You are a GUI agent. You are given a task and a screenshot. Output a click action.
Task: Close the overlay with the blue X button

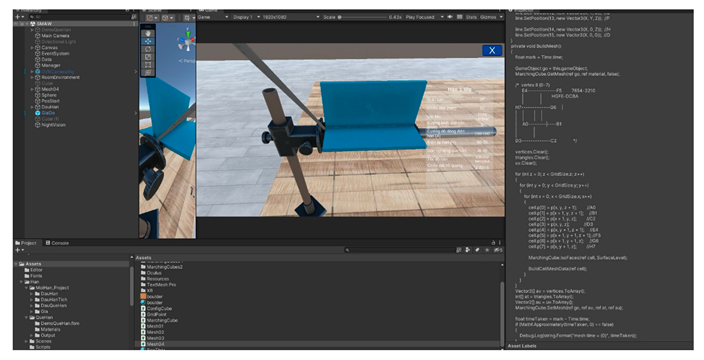pos(492,50)
